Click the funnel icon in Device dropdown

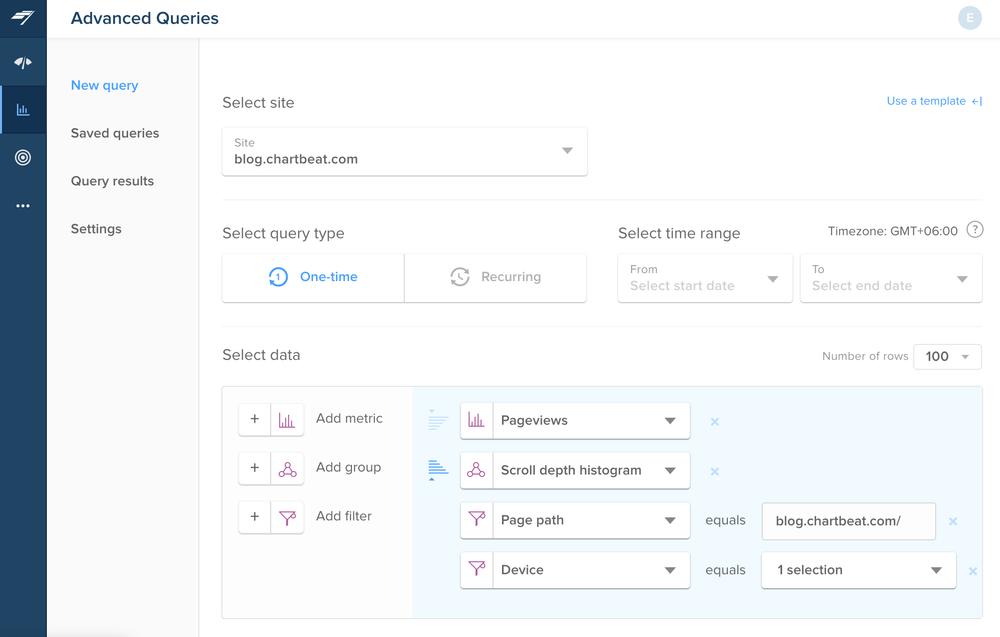(x=476, y=569)
